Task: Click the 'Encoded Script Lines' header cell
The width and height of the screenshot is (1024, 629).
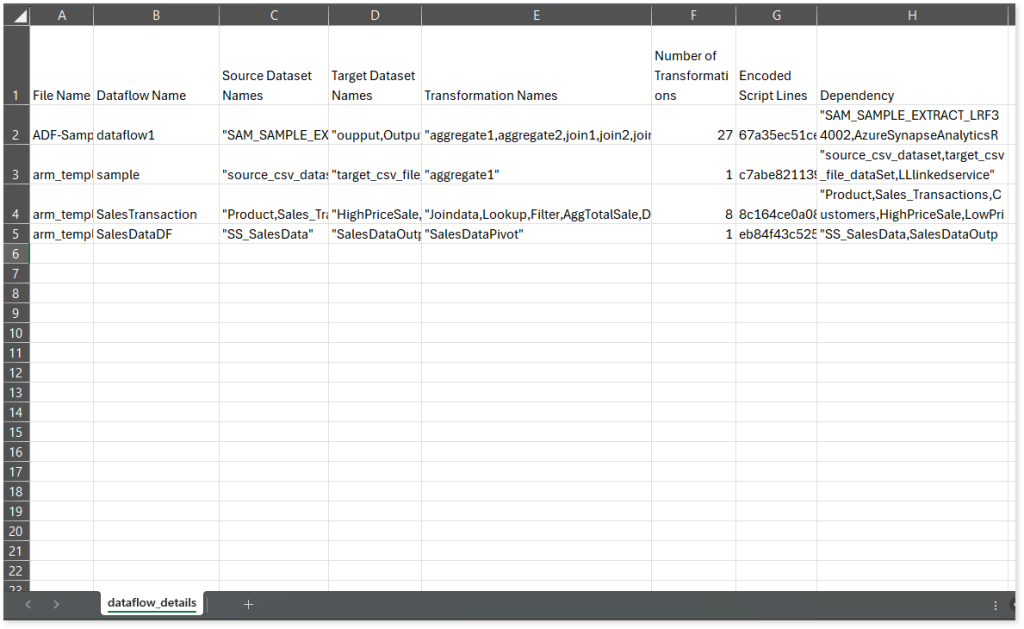Action: 776,85
